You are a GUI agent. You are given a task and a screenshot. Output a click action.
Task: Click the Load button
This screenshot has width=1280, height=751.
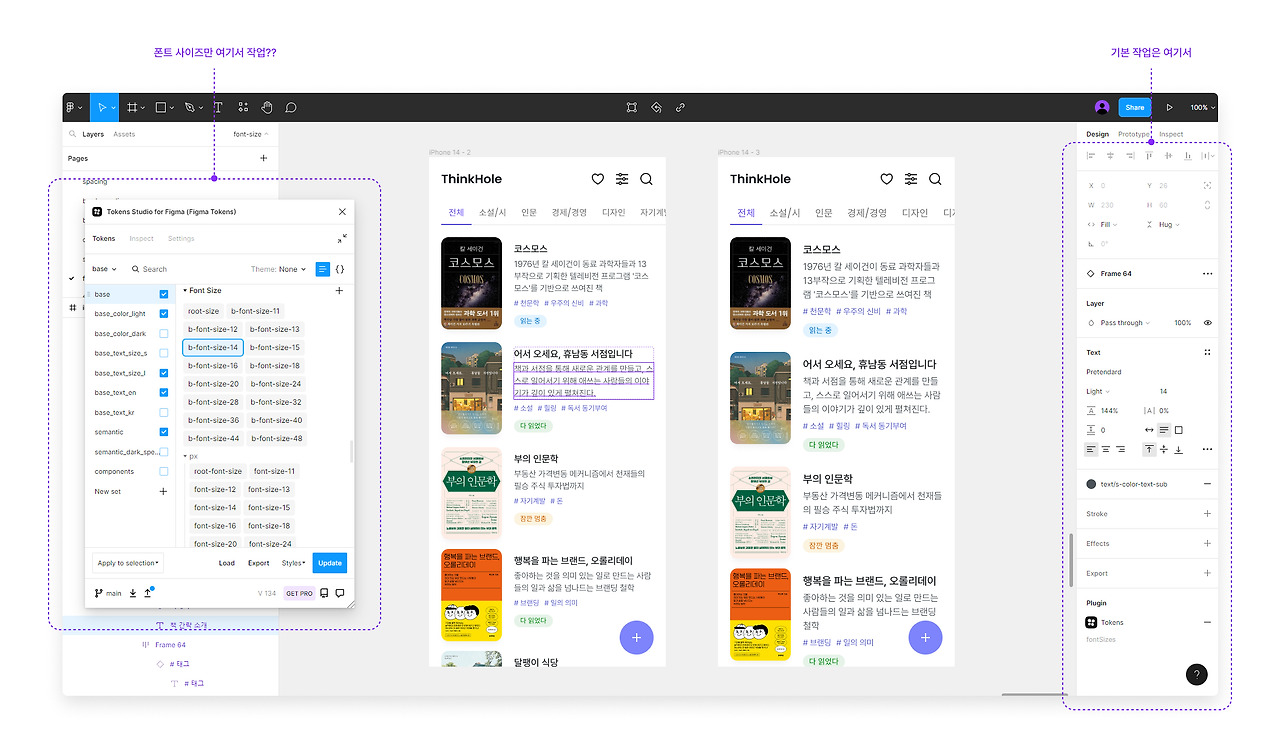point(227,563)
